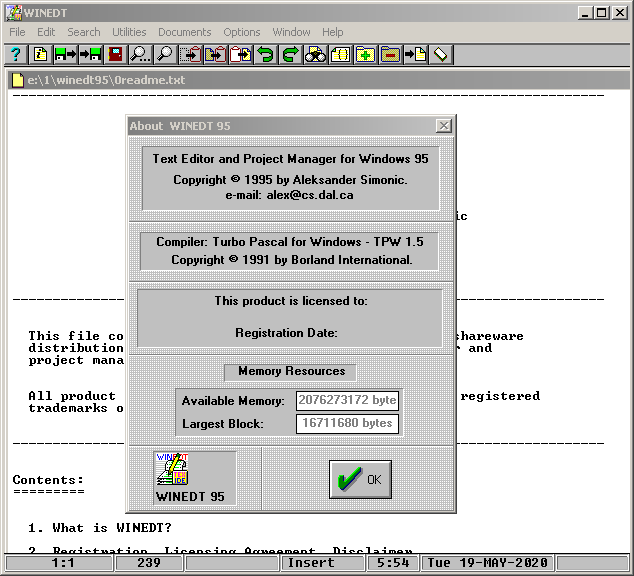This screenshot has width=634, height=576.
Task: Click the curly braces document icon
Action: tap(340, 54)
